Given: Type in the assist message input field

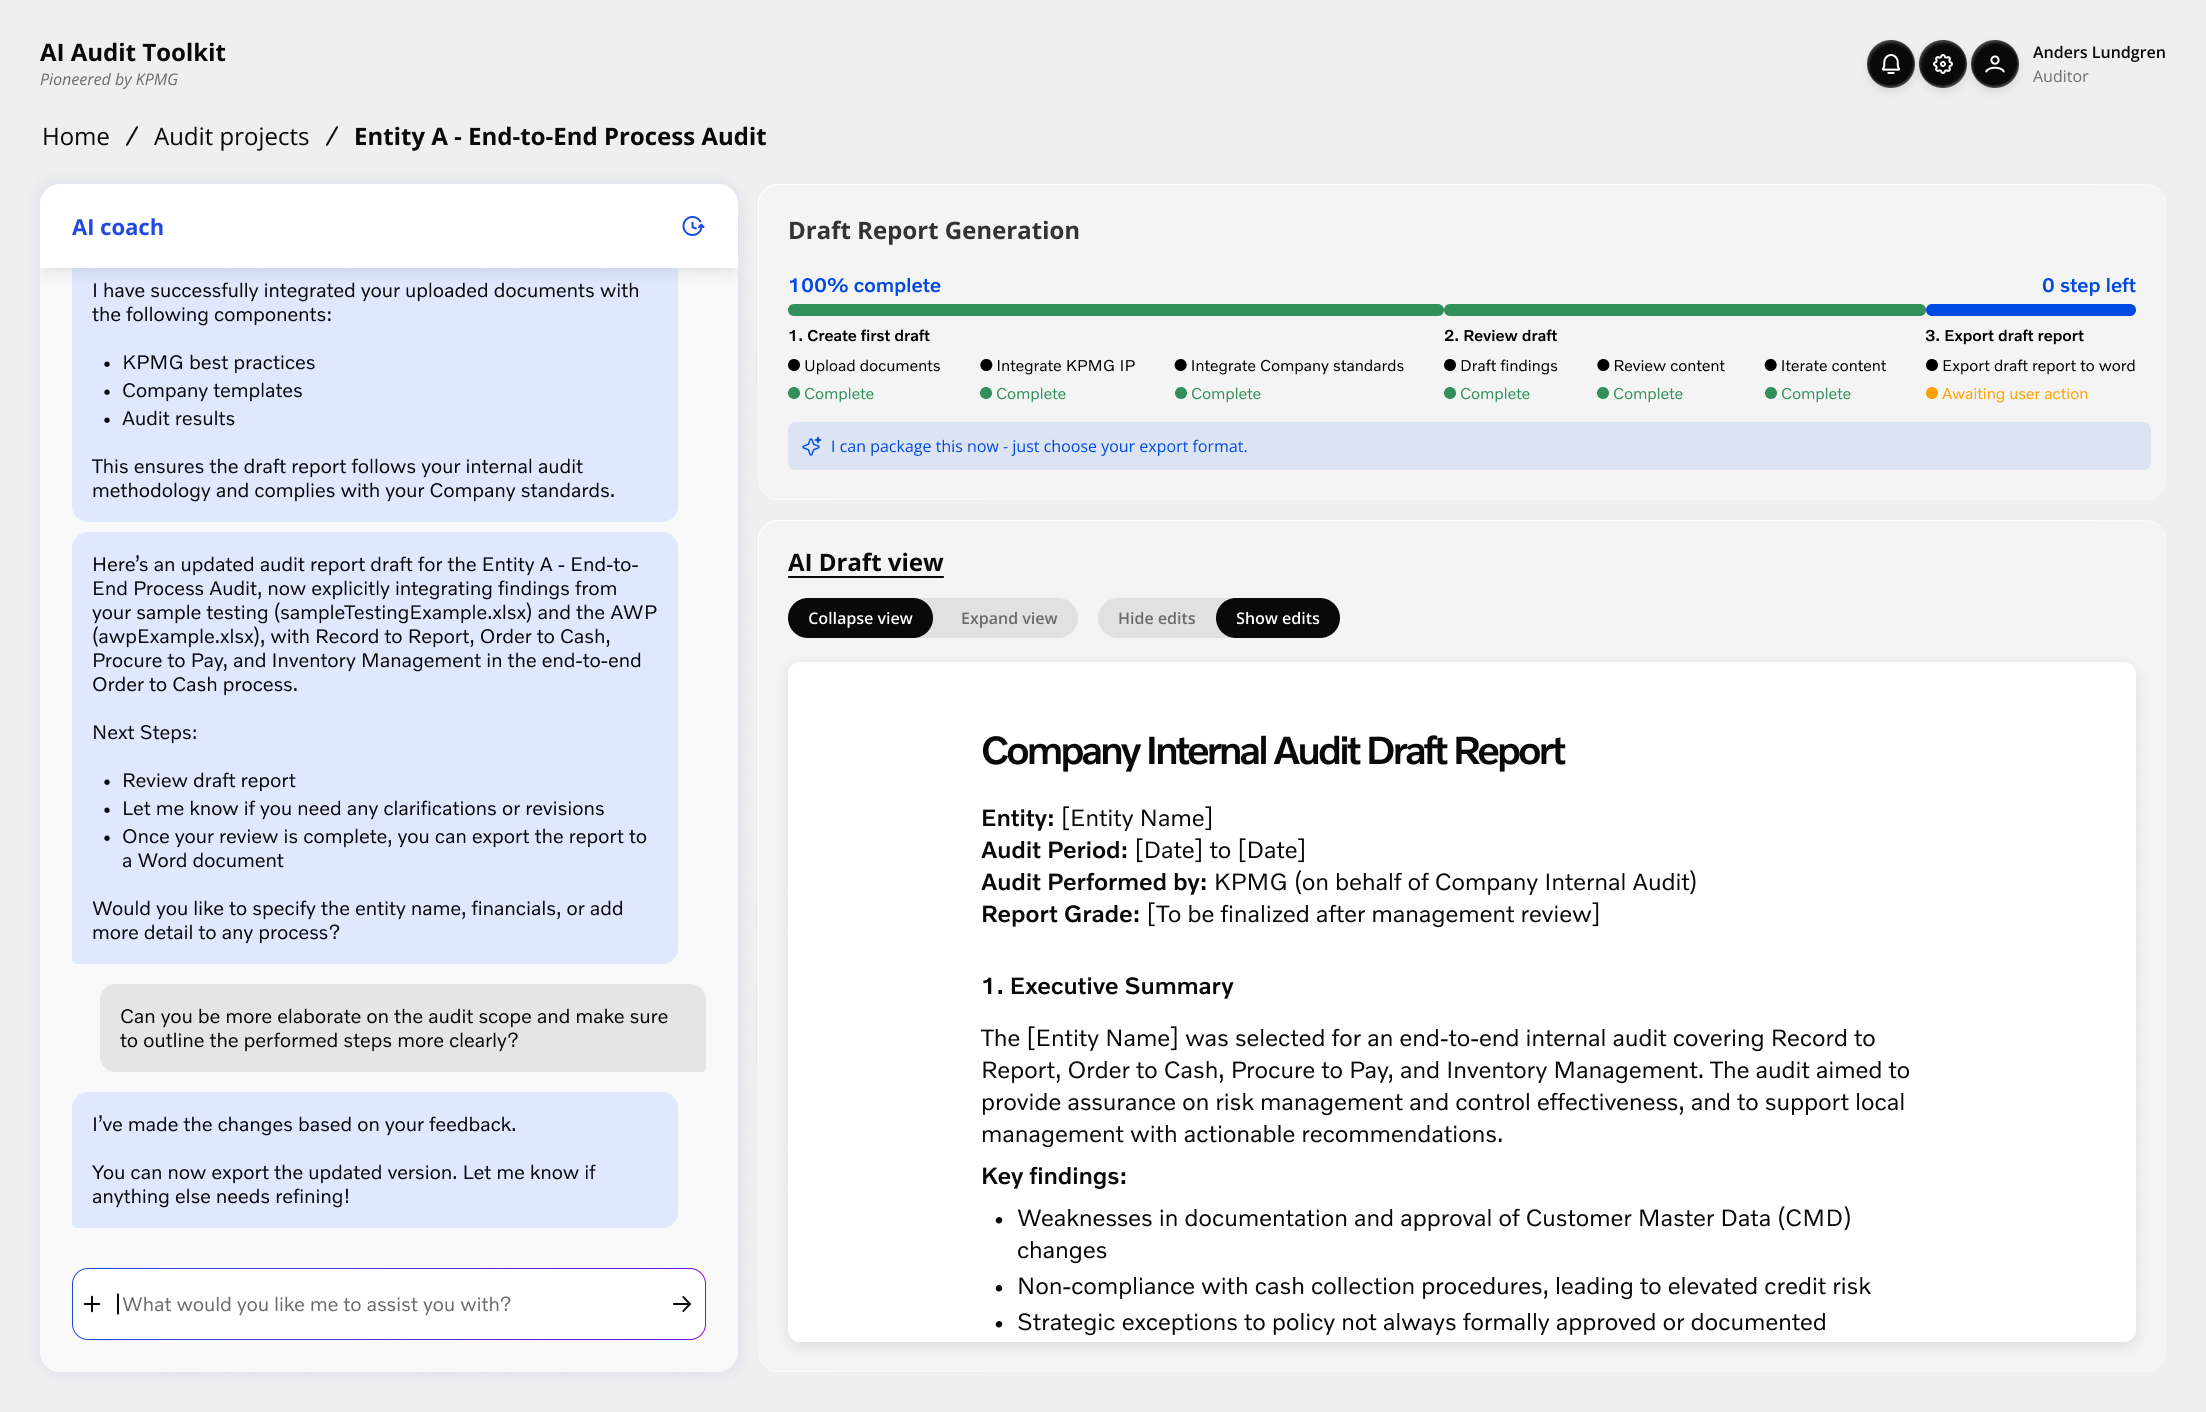Looking at the screenshot, I should point(390,1304).
